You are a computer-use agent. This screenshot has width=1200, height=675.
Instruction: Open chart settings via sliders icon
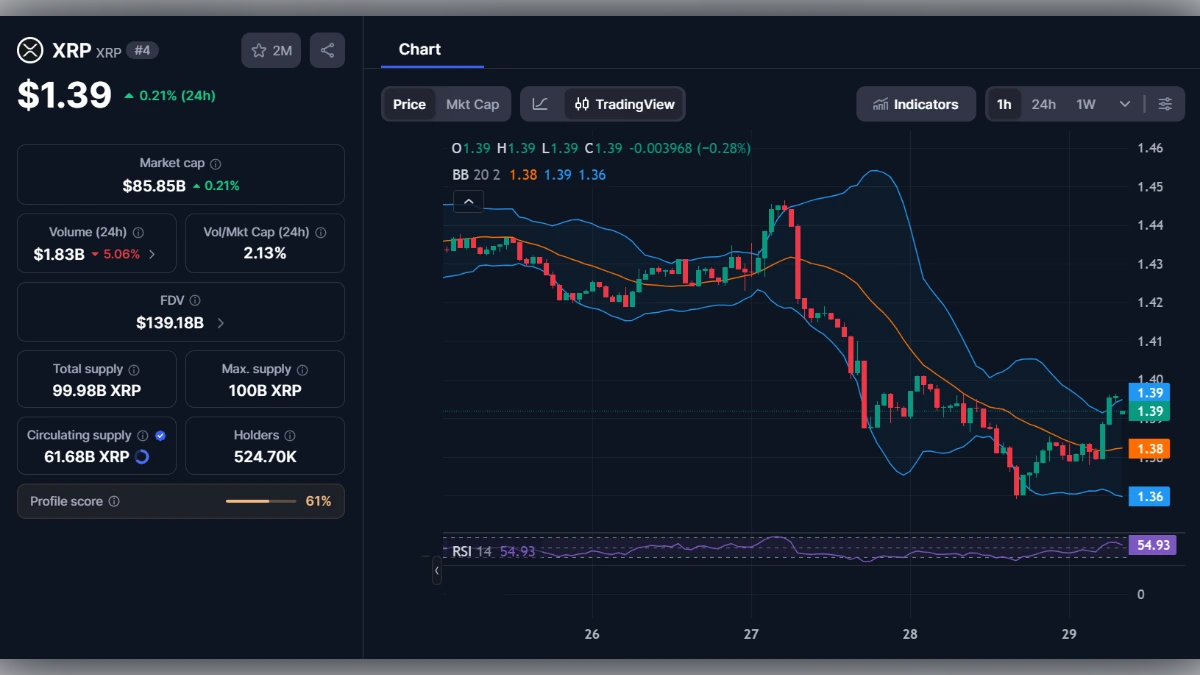click(x=1166, y=103)
